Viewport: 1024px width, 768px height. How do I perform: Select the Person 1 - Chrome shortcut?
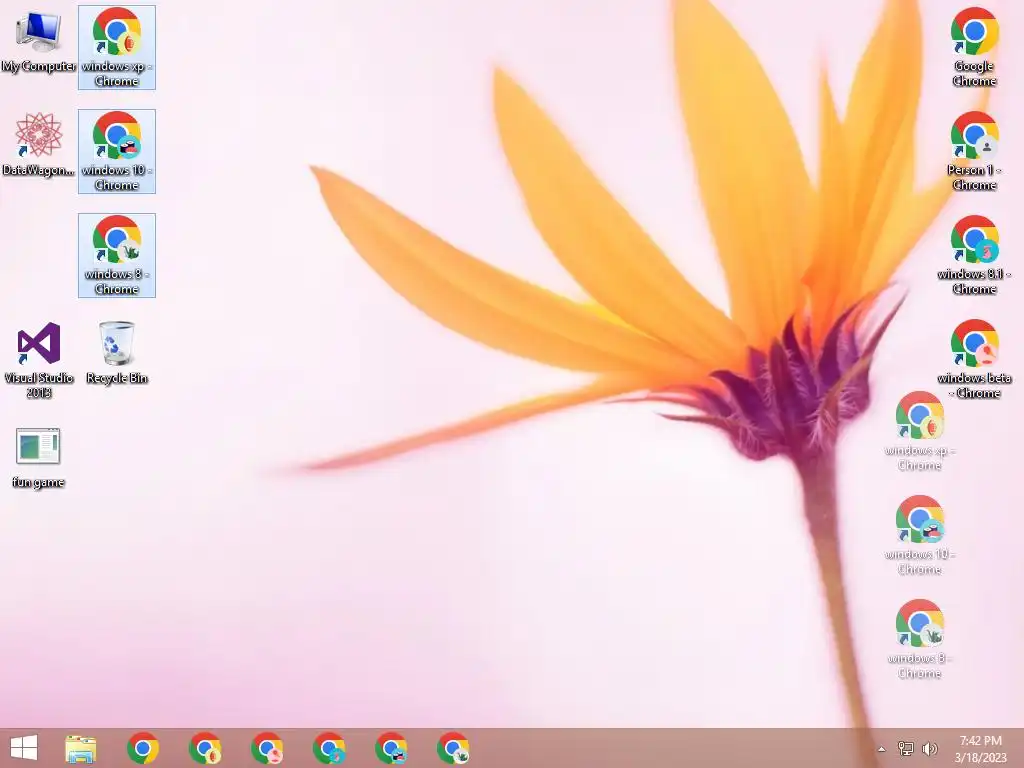[x=974, y=152]
